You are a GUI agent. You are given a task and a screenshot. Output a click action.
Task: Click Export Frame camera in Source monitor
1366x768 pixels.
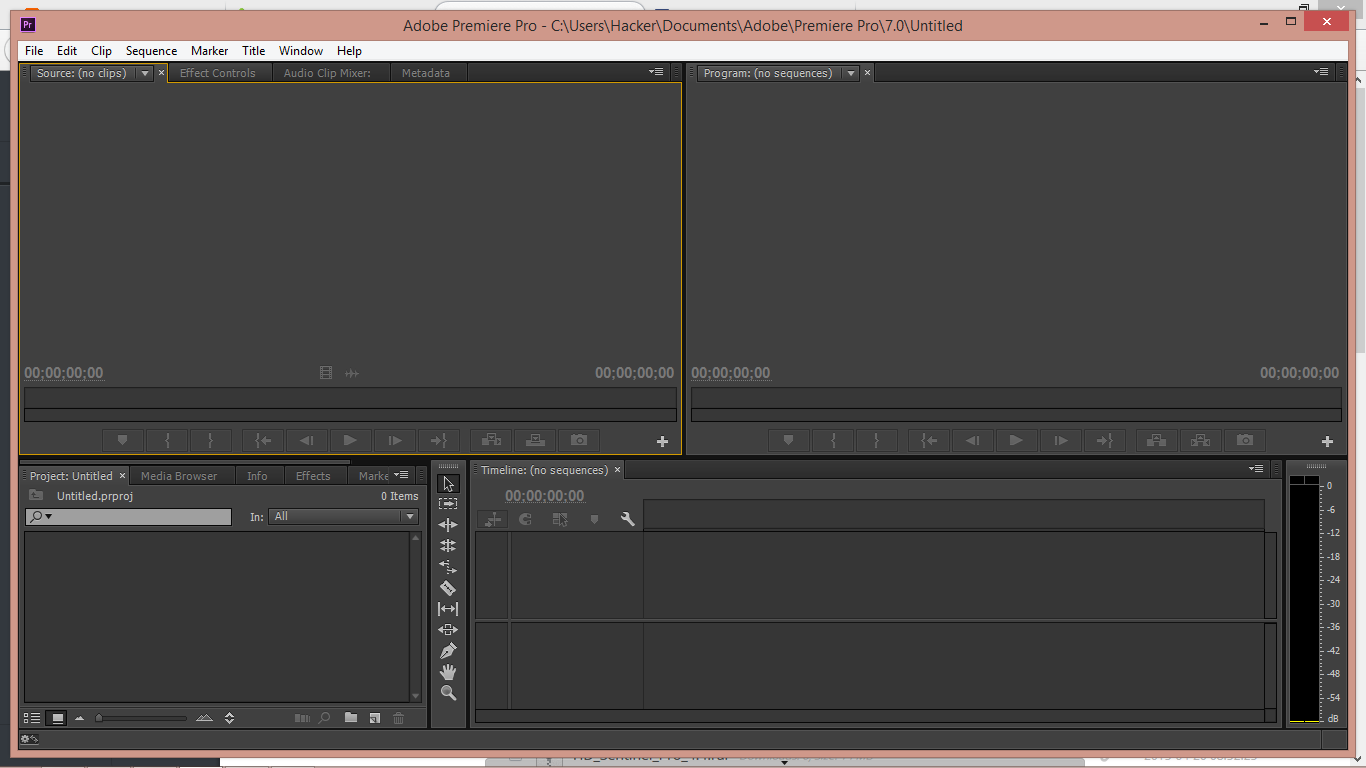coord(579,440)
